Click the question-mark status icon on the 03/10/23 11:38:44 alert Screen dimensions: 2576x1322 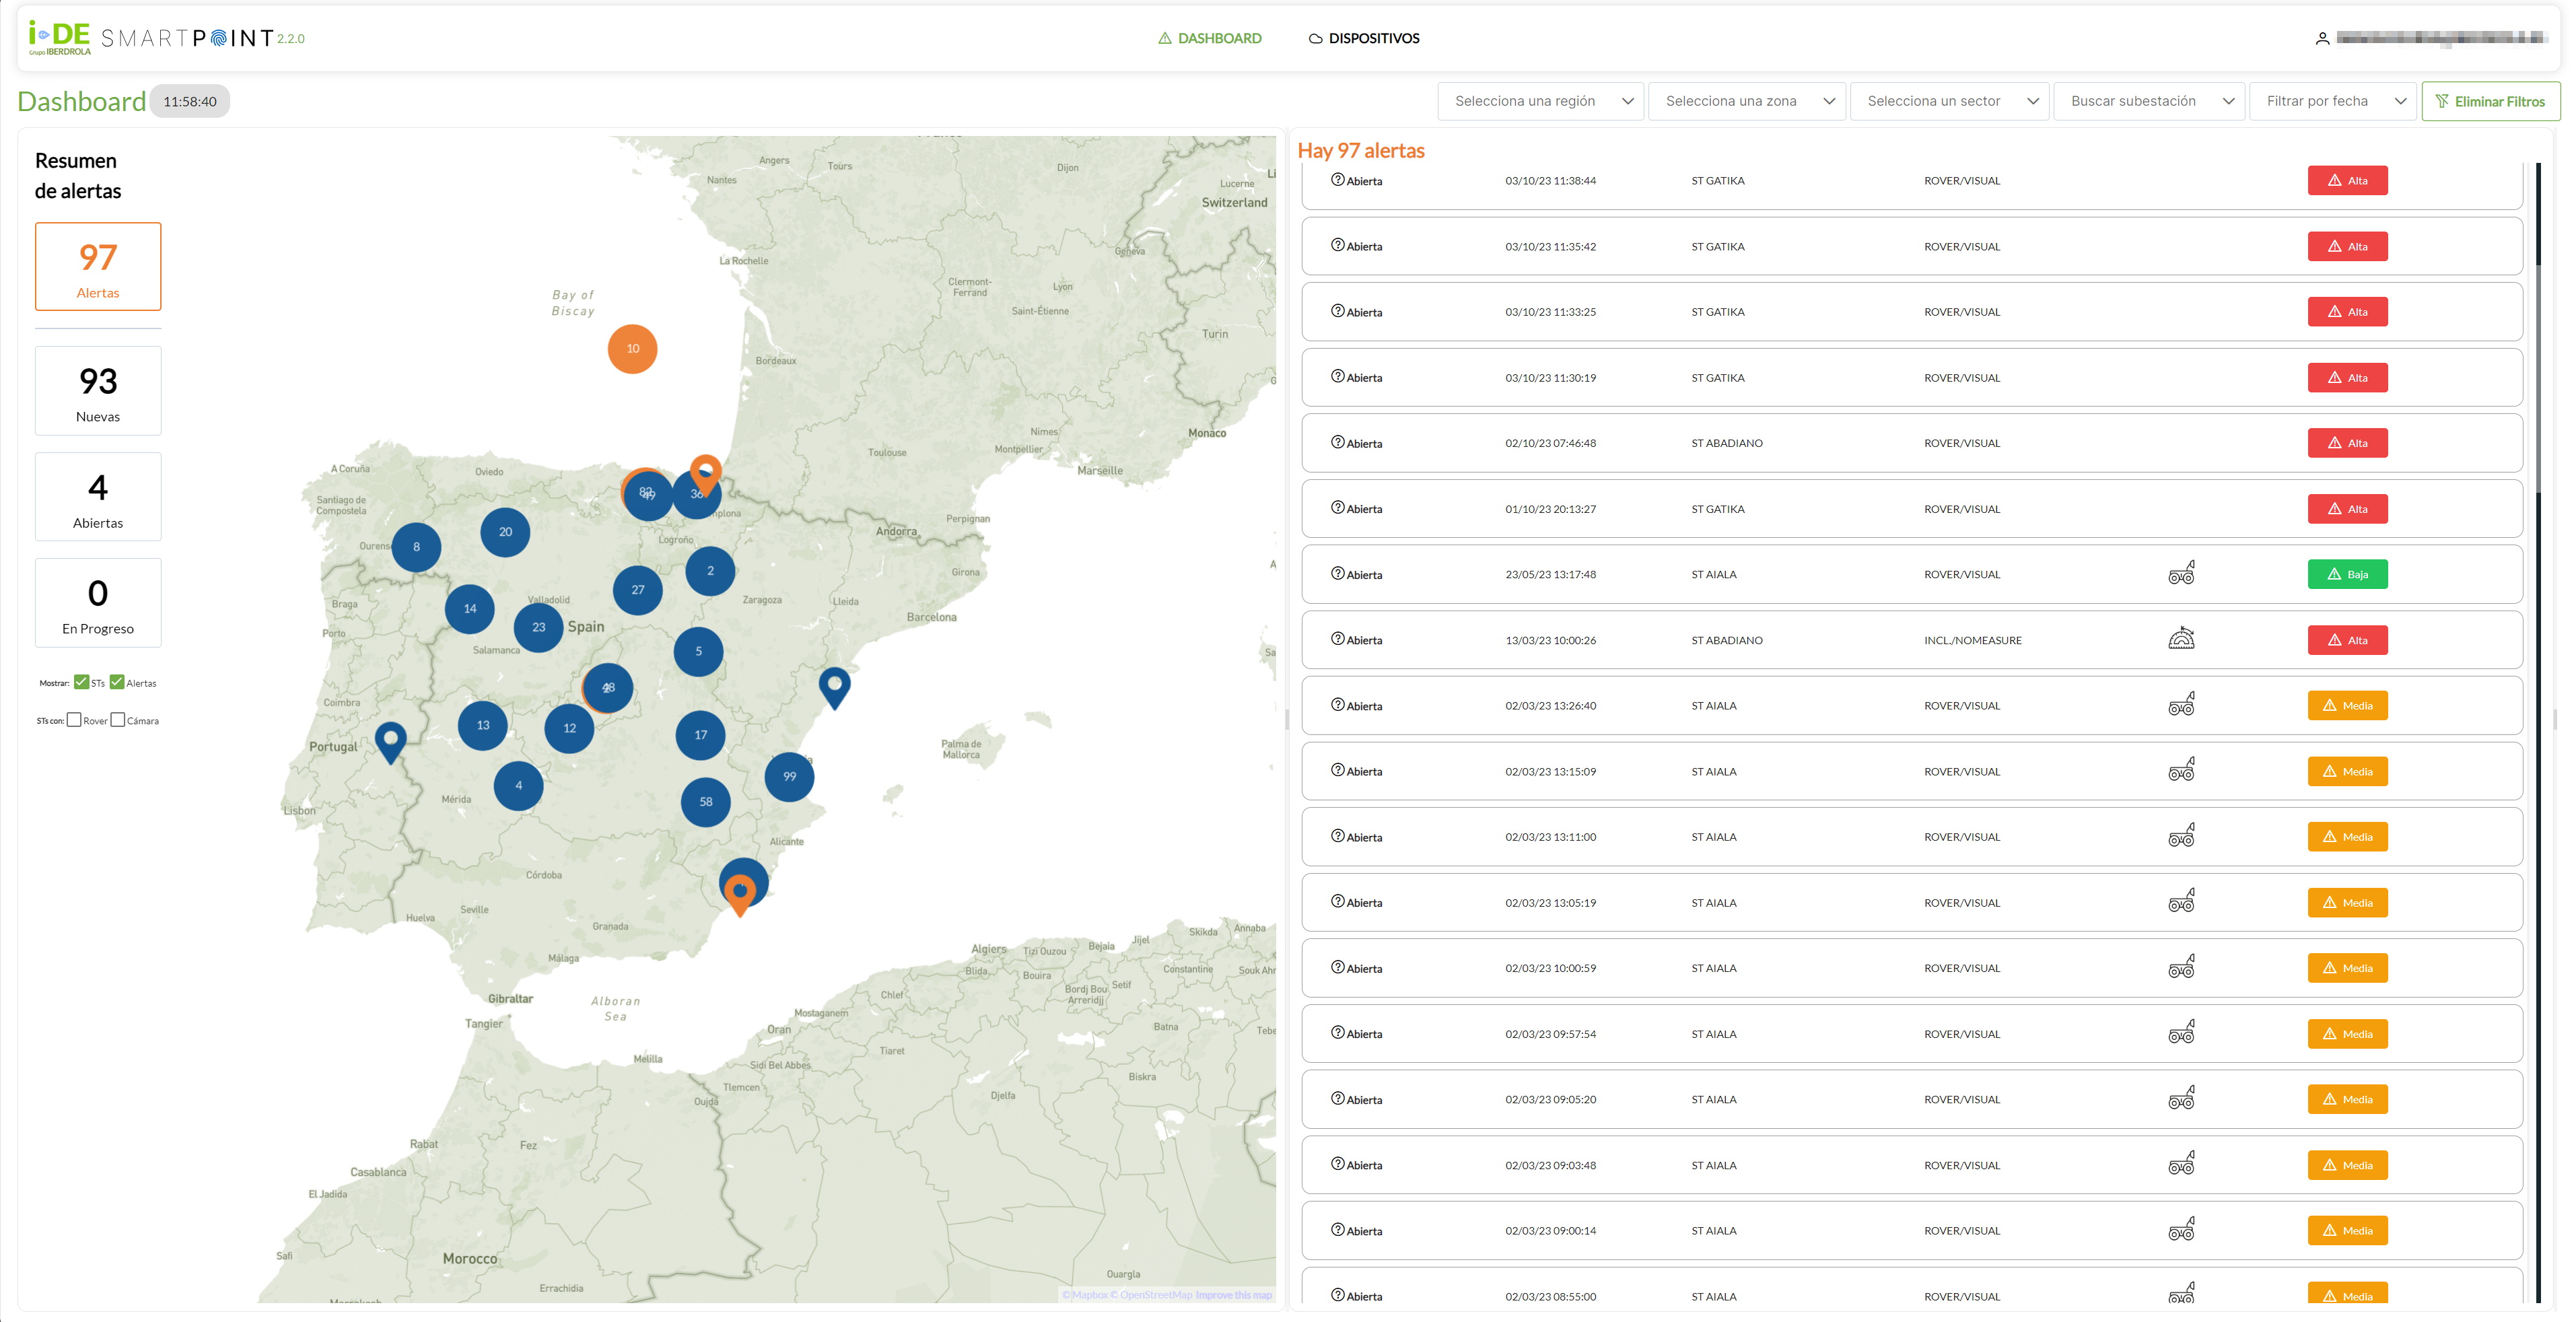[x=1337, y=180]
